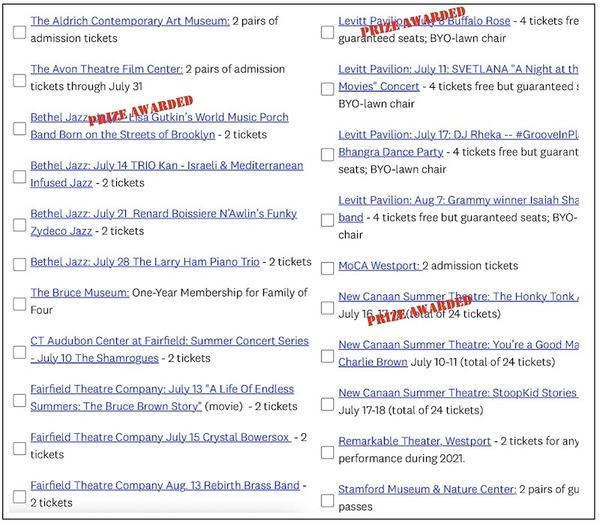This screenshot has height=522, width=600.
Task: Open the MoCA Westport link
Action: [379, 266]
